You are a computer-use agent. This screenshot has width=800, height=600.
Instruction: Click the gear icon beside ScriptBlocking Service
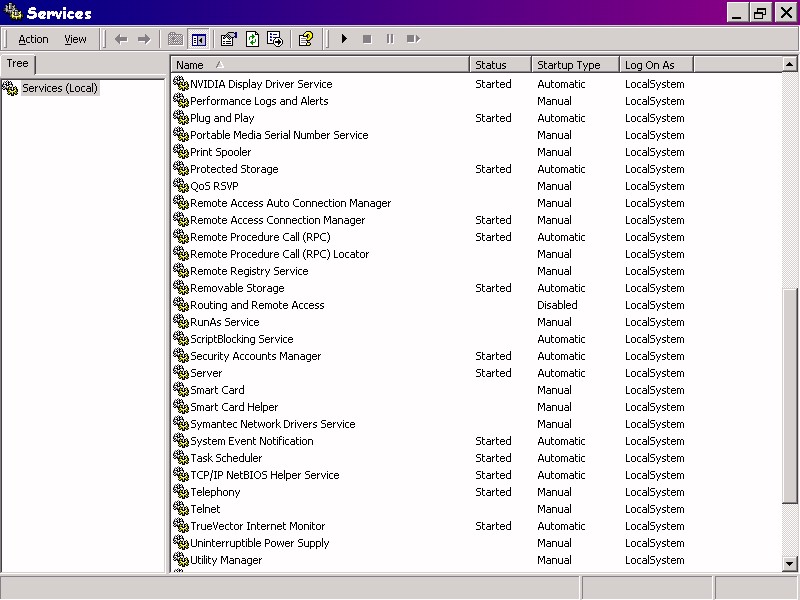tap(181, 338)
